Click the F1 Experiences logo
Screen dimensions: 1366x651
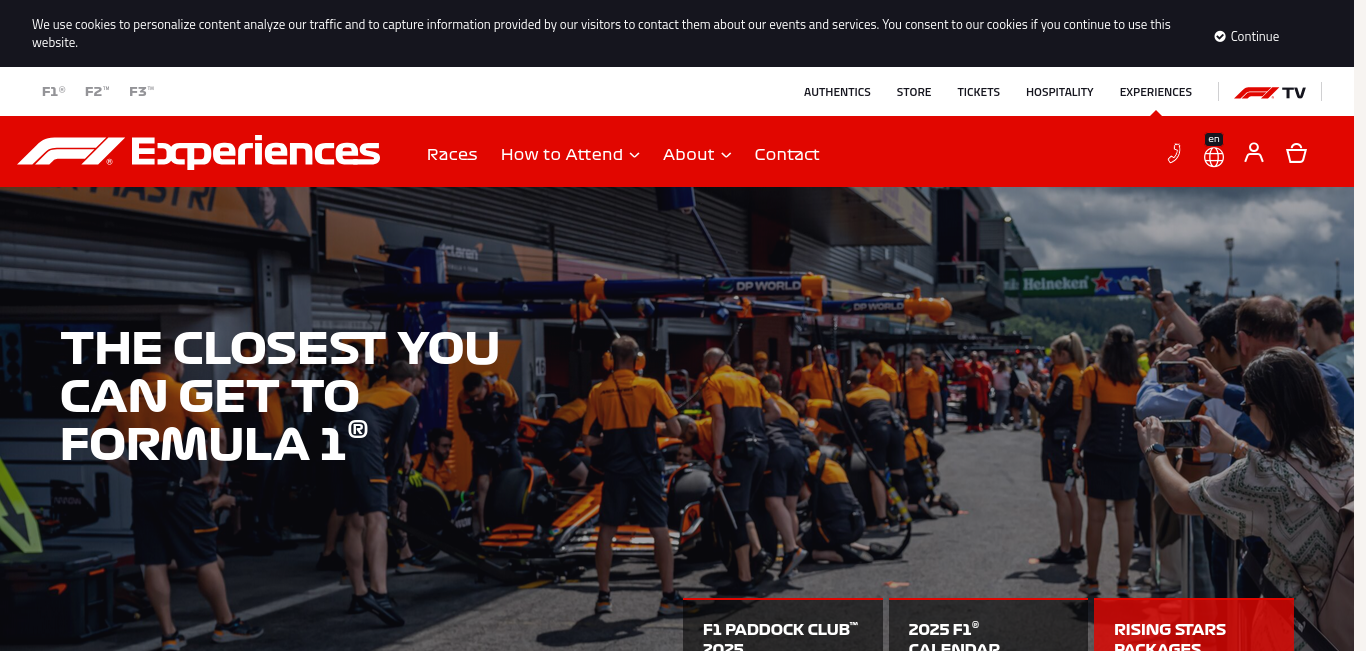199,152
